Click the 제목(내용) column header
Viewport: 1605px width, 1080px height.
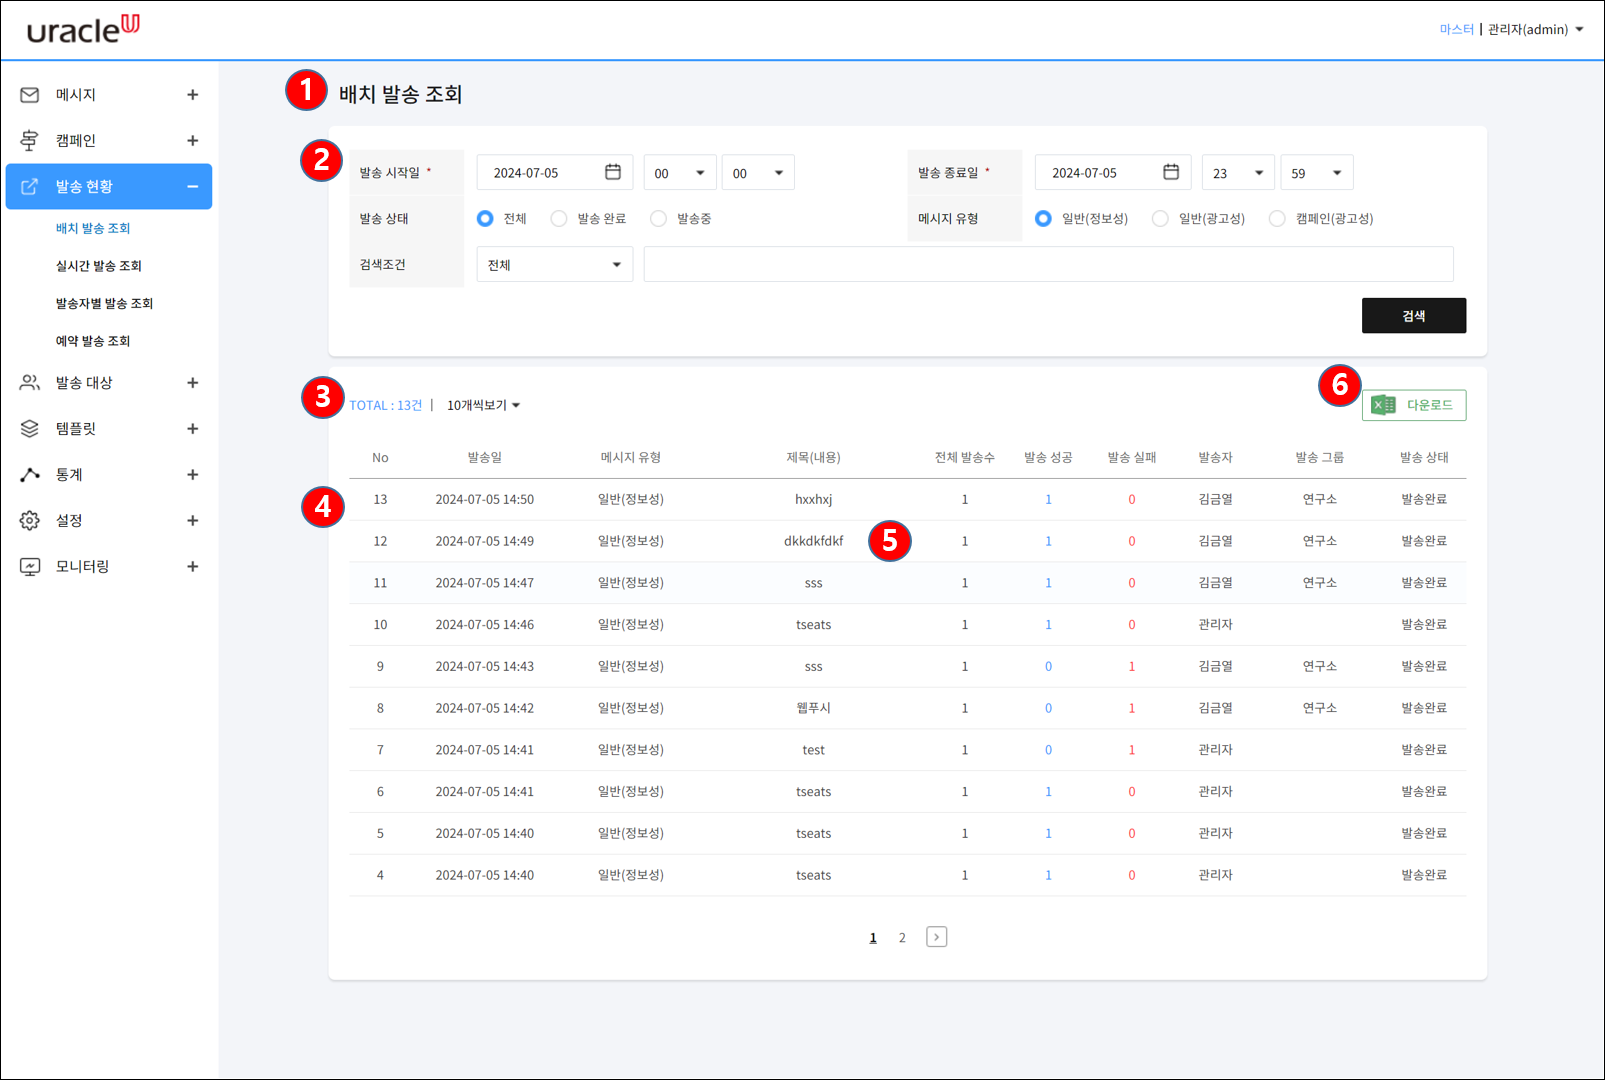(814, 458)
